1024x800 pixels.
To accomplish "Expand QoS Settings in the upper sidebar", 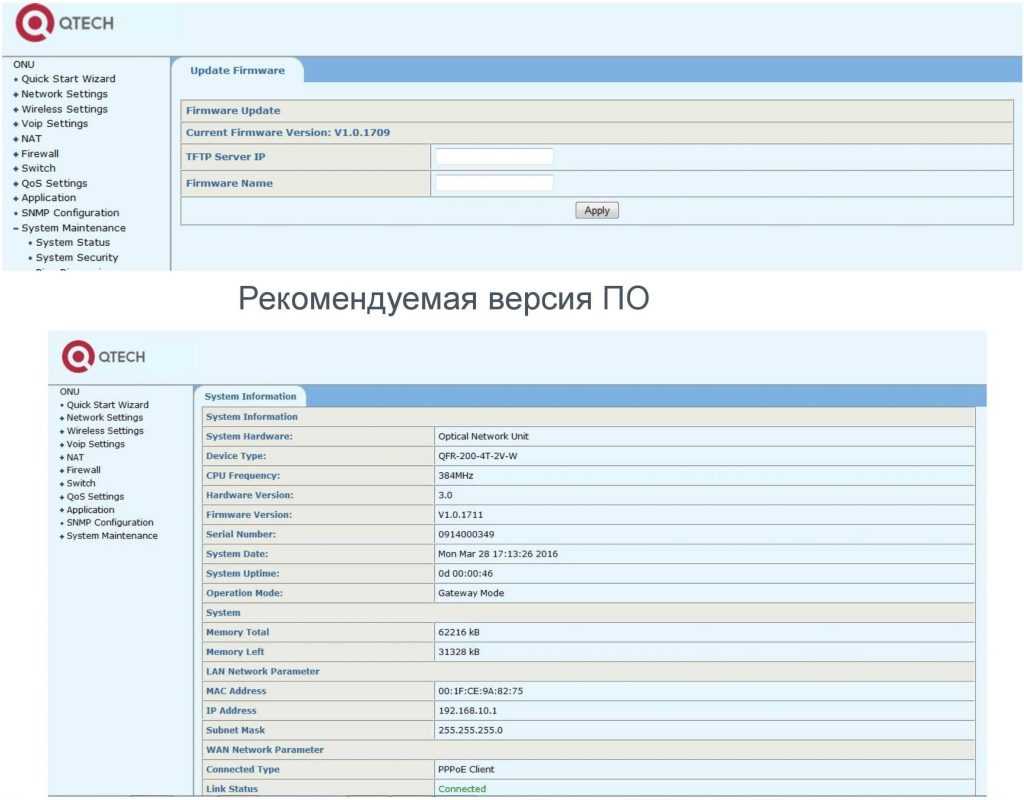I will coord(54,184).
